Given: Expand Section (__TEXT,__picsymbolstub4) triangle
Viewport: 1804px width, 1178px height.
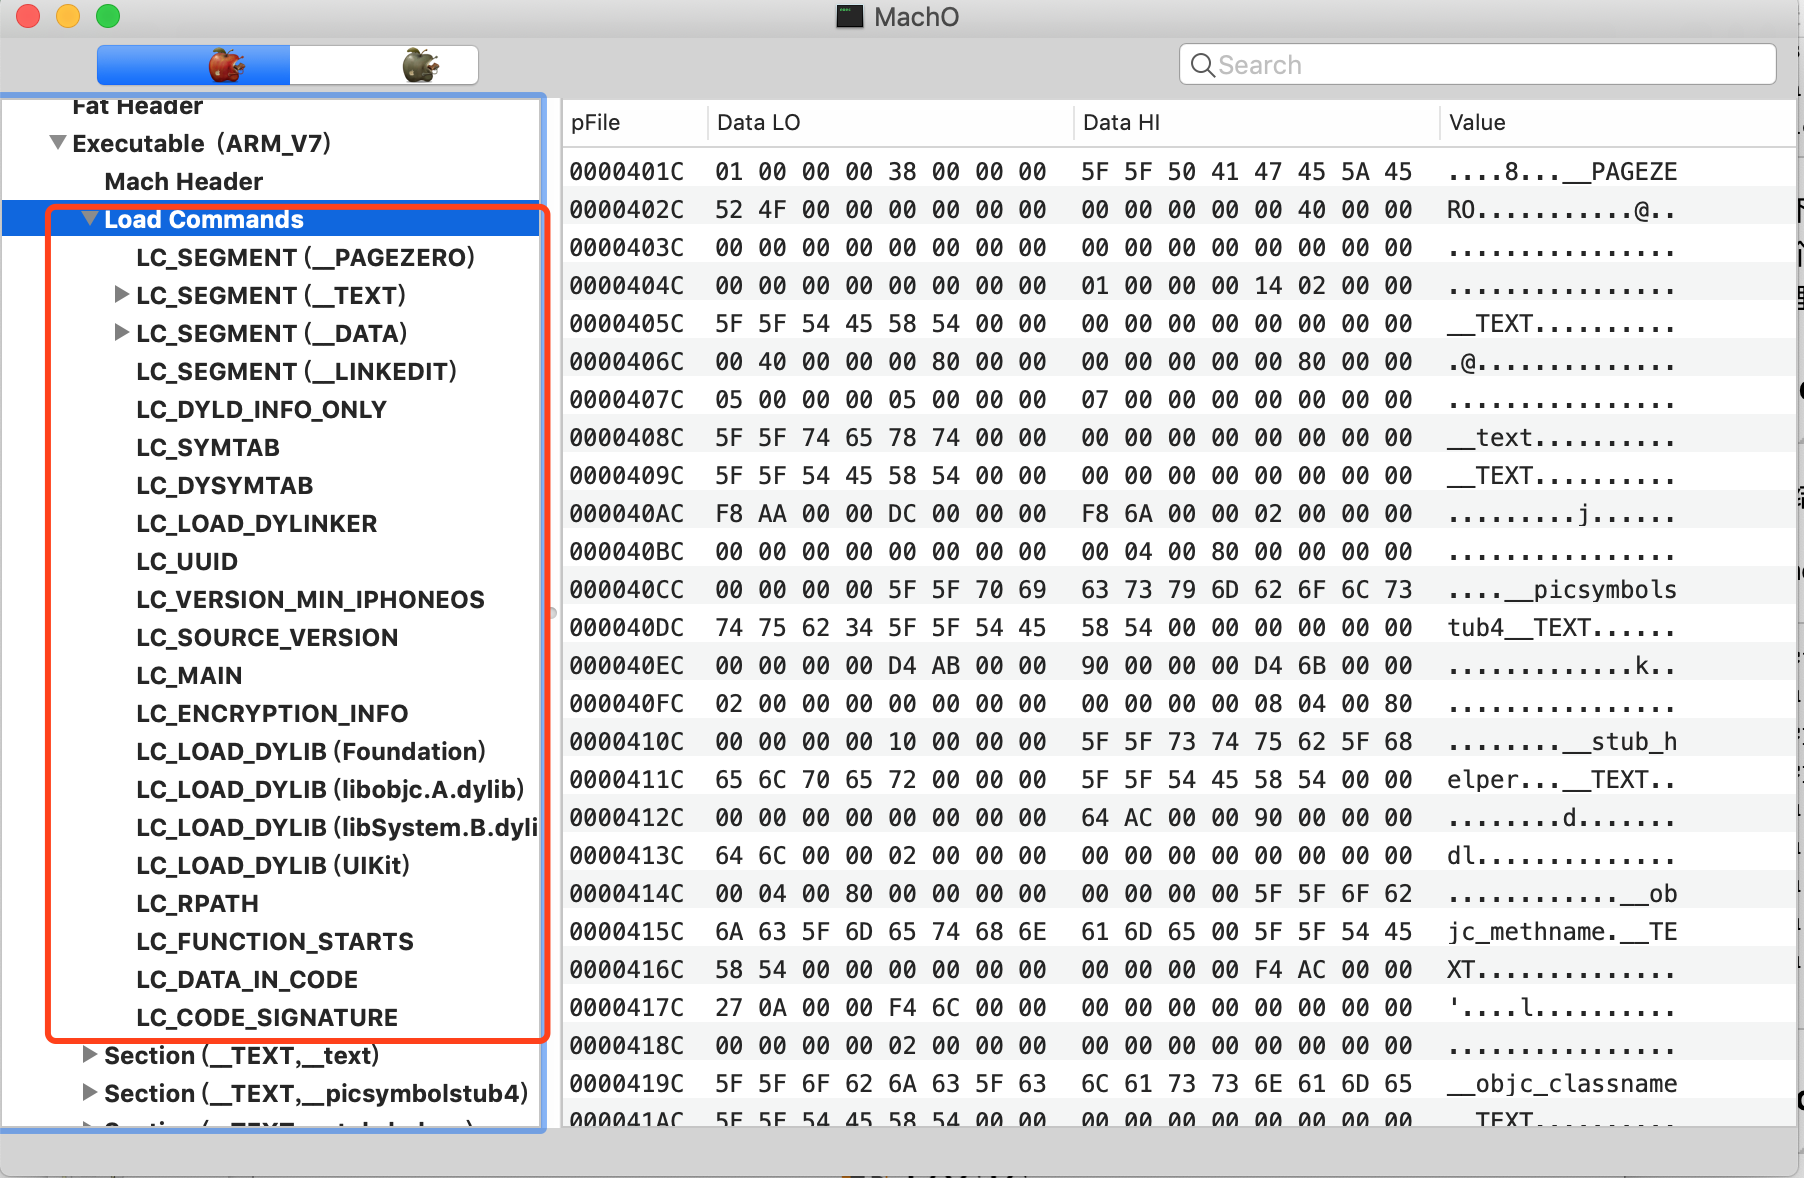Looking at the screenshot, I should pyautogui.click(x=89, y=1093).
